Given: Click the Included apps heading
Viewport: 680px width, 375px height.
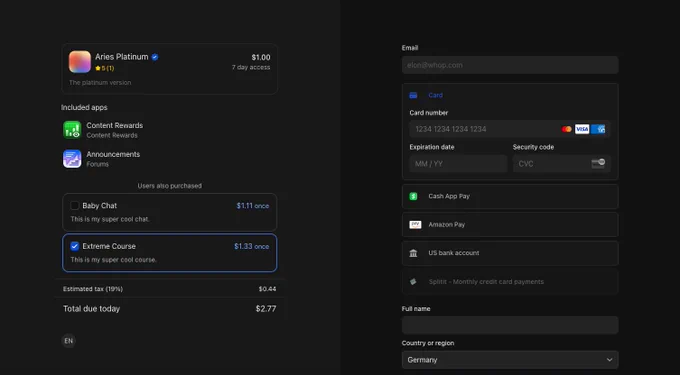Looking at the screenshot, I should (x=84, y=108).
